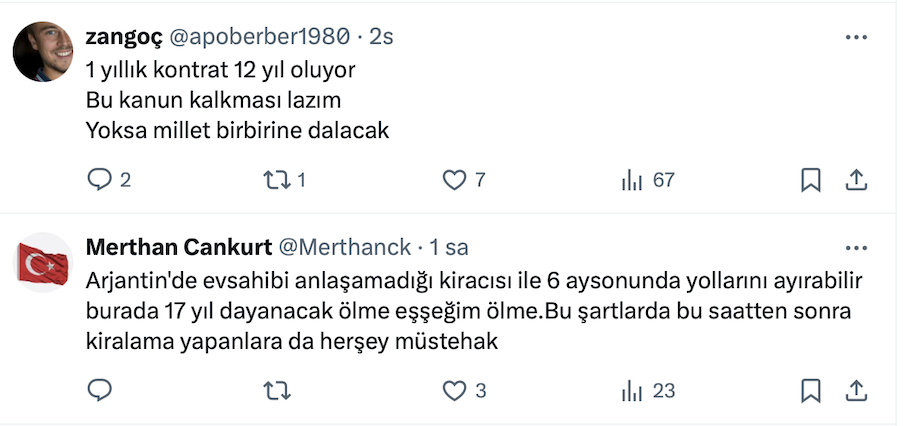The image size is (906, 426).
Task: Bookmark Merthan Cankurt's tweet
Action: (x=811, y=390)
